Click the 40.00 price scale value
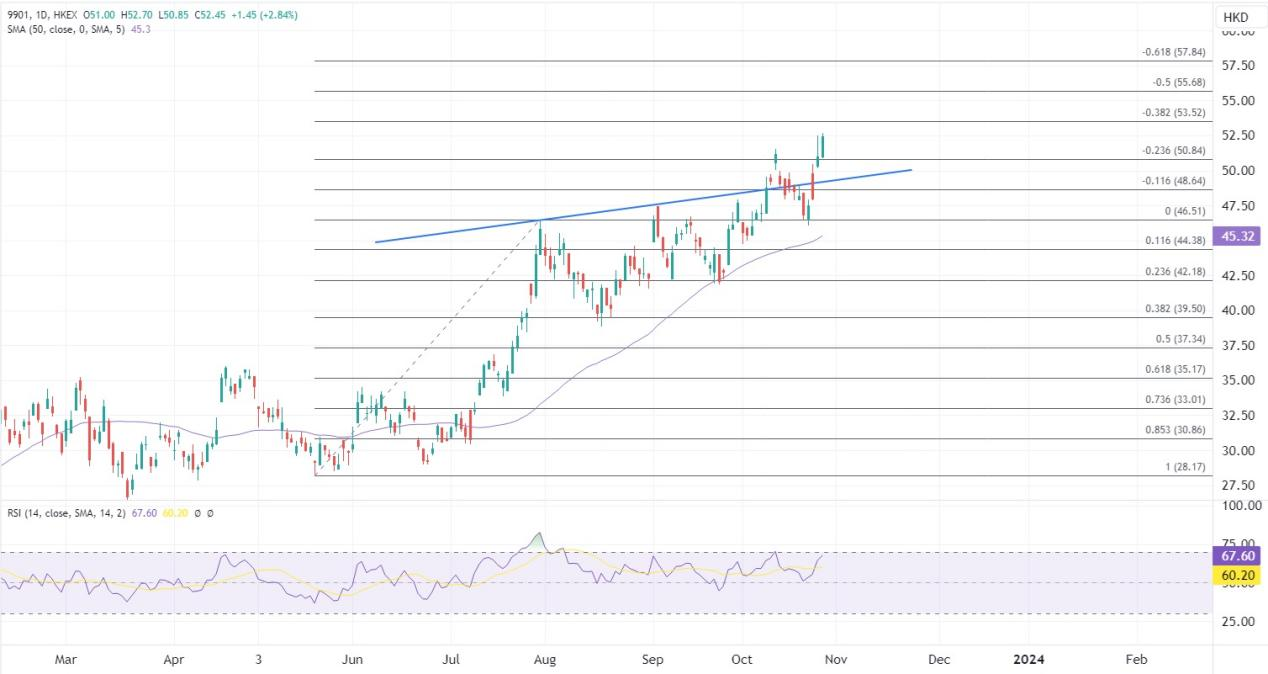The width and height of the screenshot is (1268, 674). point(1239,311)
